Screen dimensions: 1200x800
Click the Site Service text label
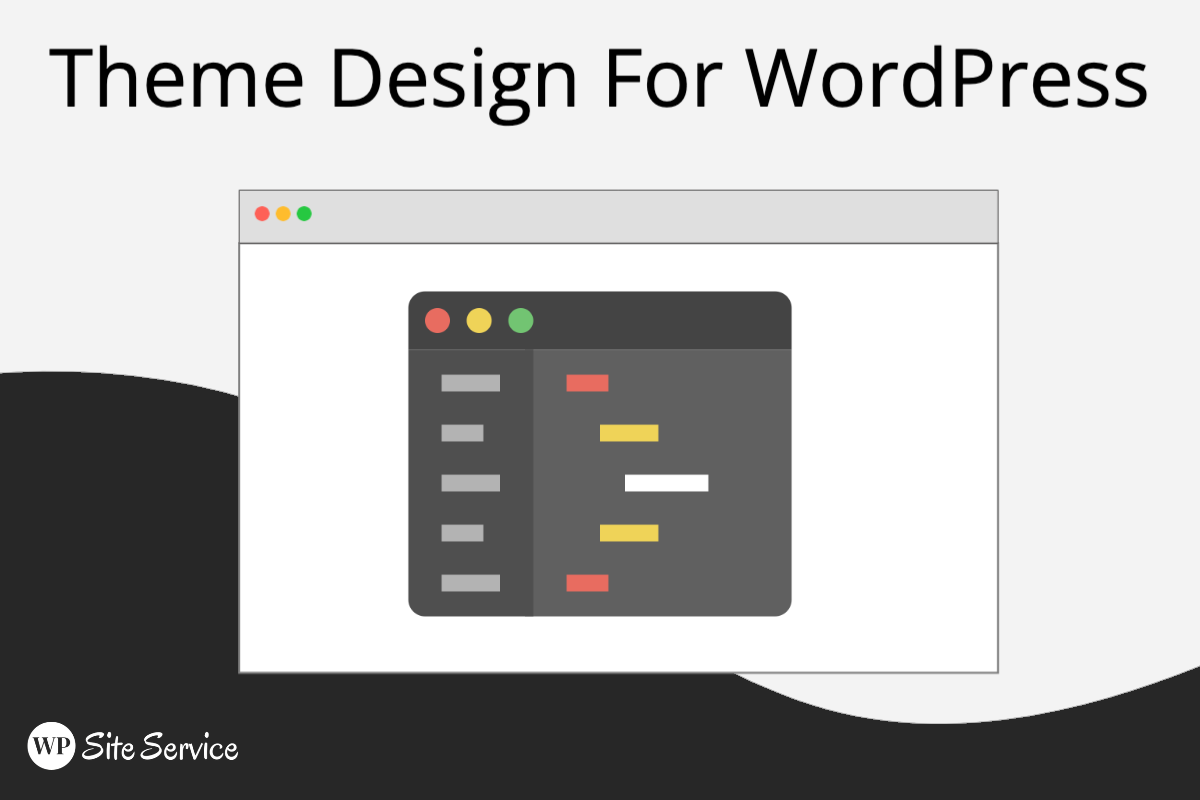(160, 747)
